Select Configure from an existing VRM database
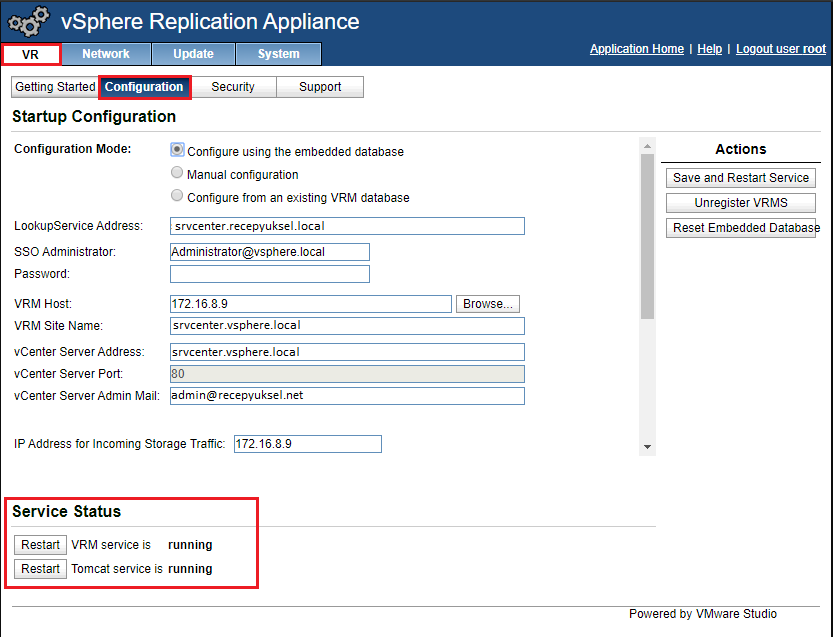Image resolution: width=833 pixels, height=637 pixels. click(177, 196)
